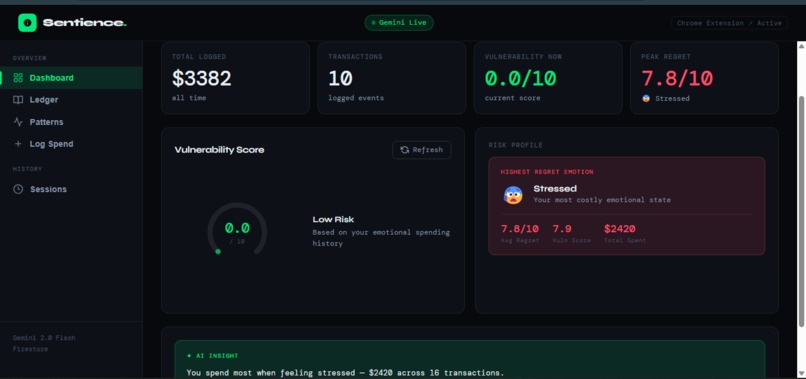
Task: Click the green dot on the gauge
Action: click(218, 251)
